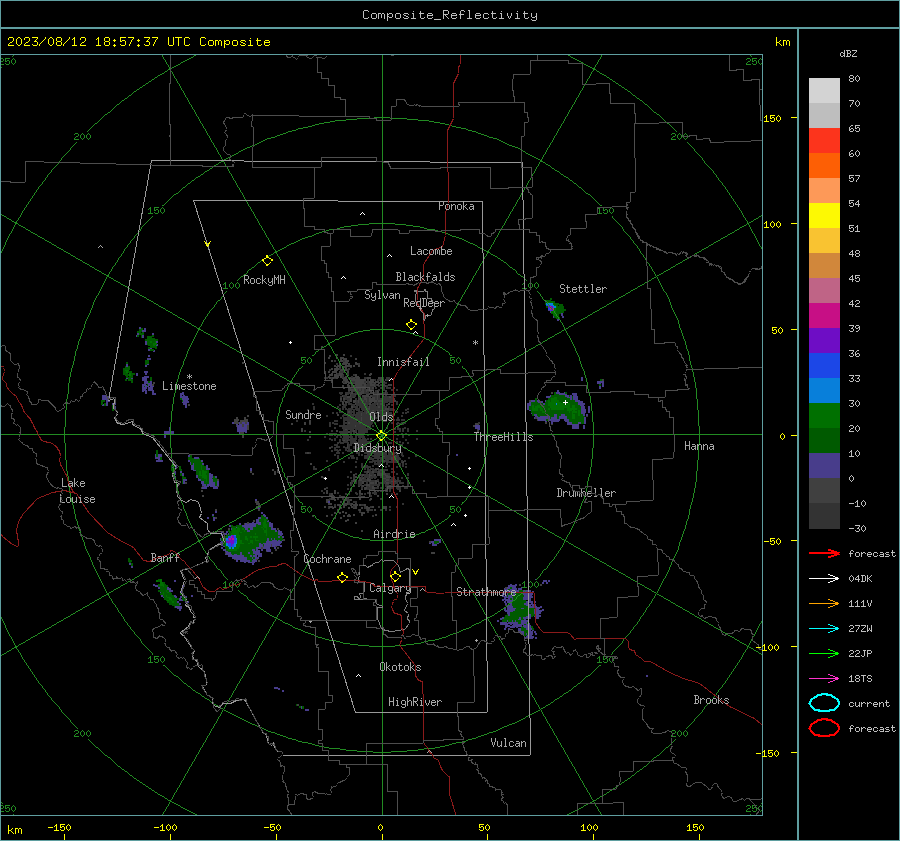Click the Ponoka town label

pos(456,206)
